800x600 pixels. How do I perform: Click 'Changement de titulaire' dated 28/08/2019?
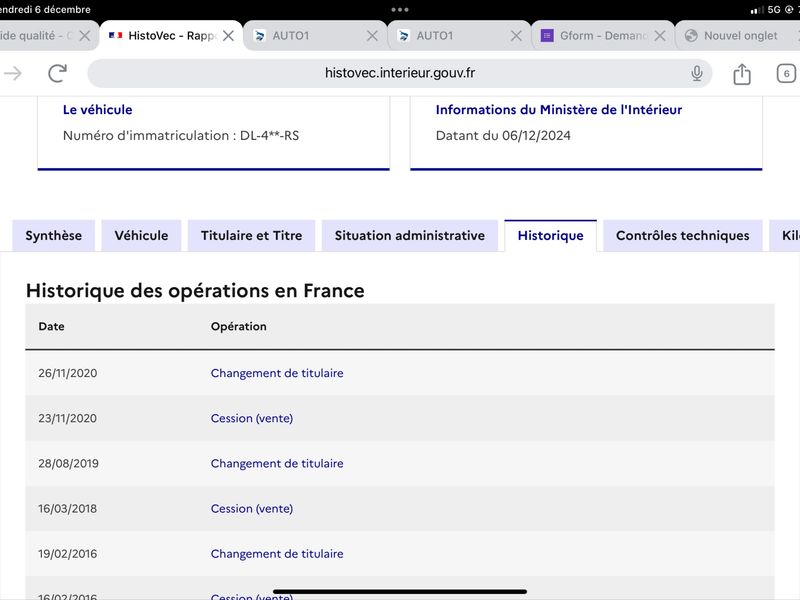click(277, 463)
